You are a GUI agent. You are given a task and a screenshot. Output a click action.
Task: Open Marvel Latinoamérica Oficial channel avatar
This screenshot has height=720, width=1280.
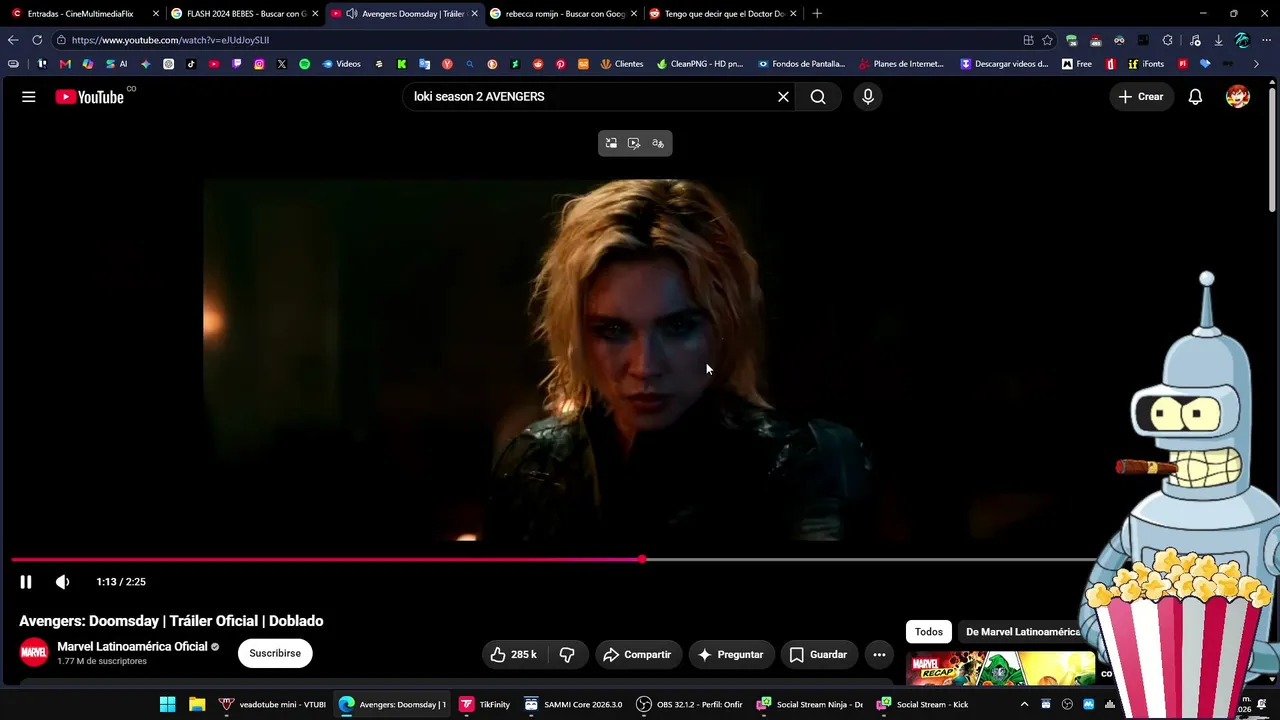[x=34, y=653]
